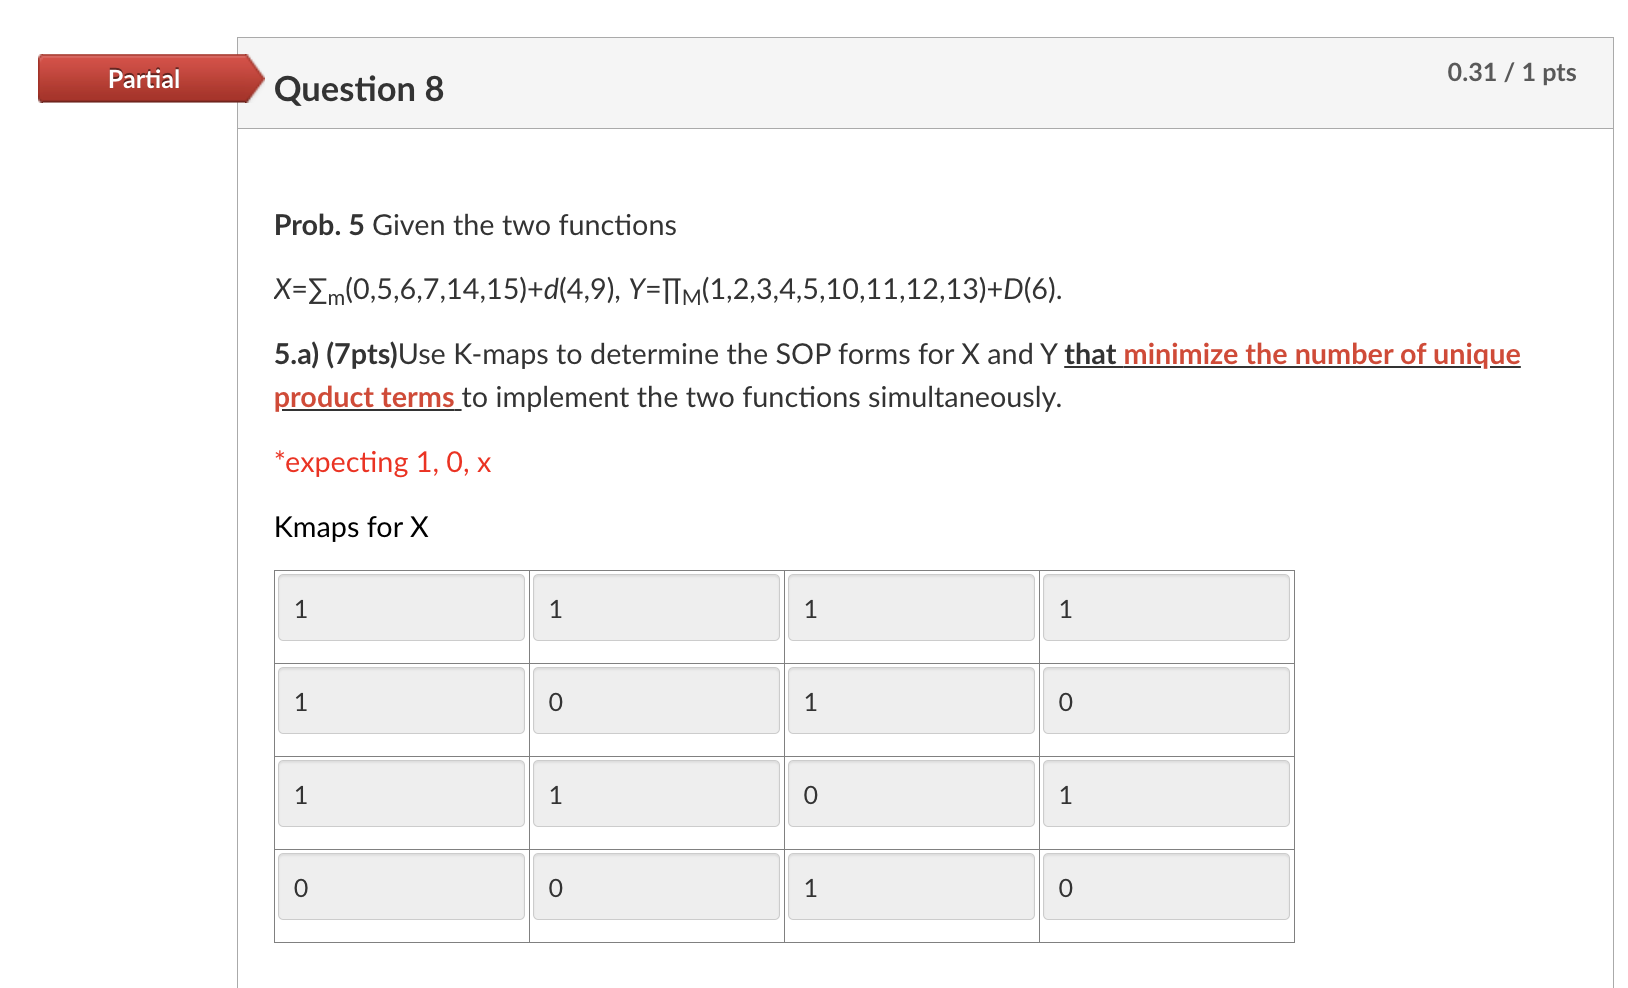Click the bottom-left K-map cell containing 0
Viewport: 1628px width, 988px height.
400,887
